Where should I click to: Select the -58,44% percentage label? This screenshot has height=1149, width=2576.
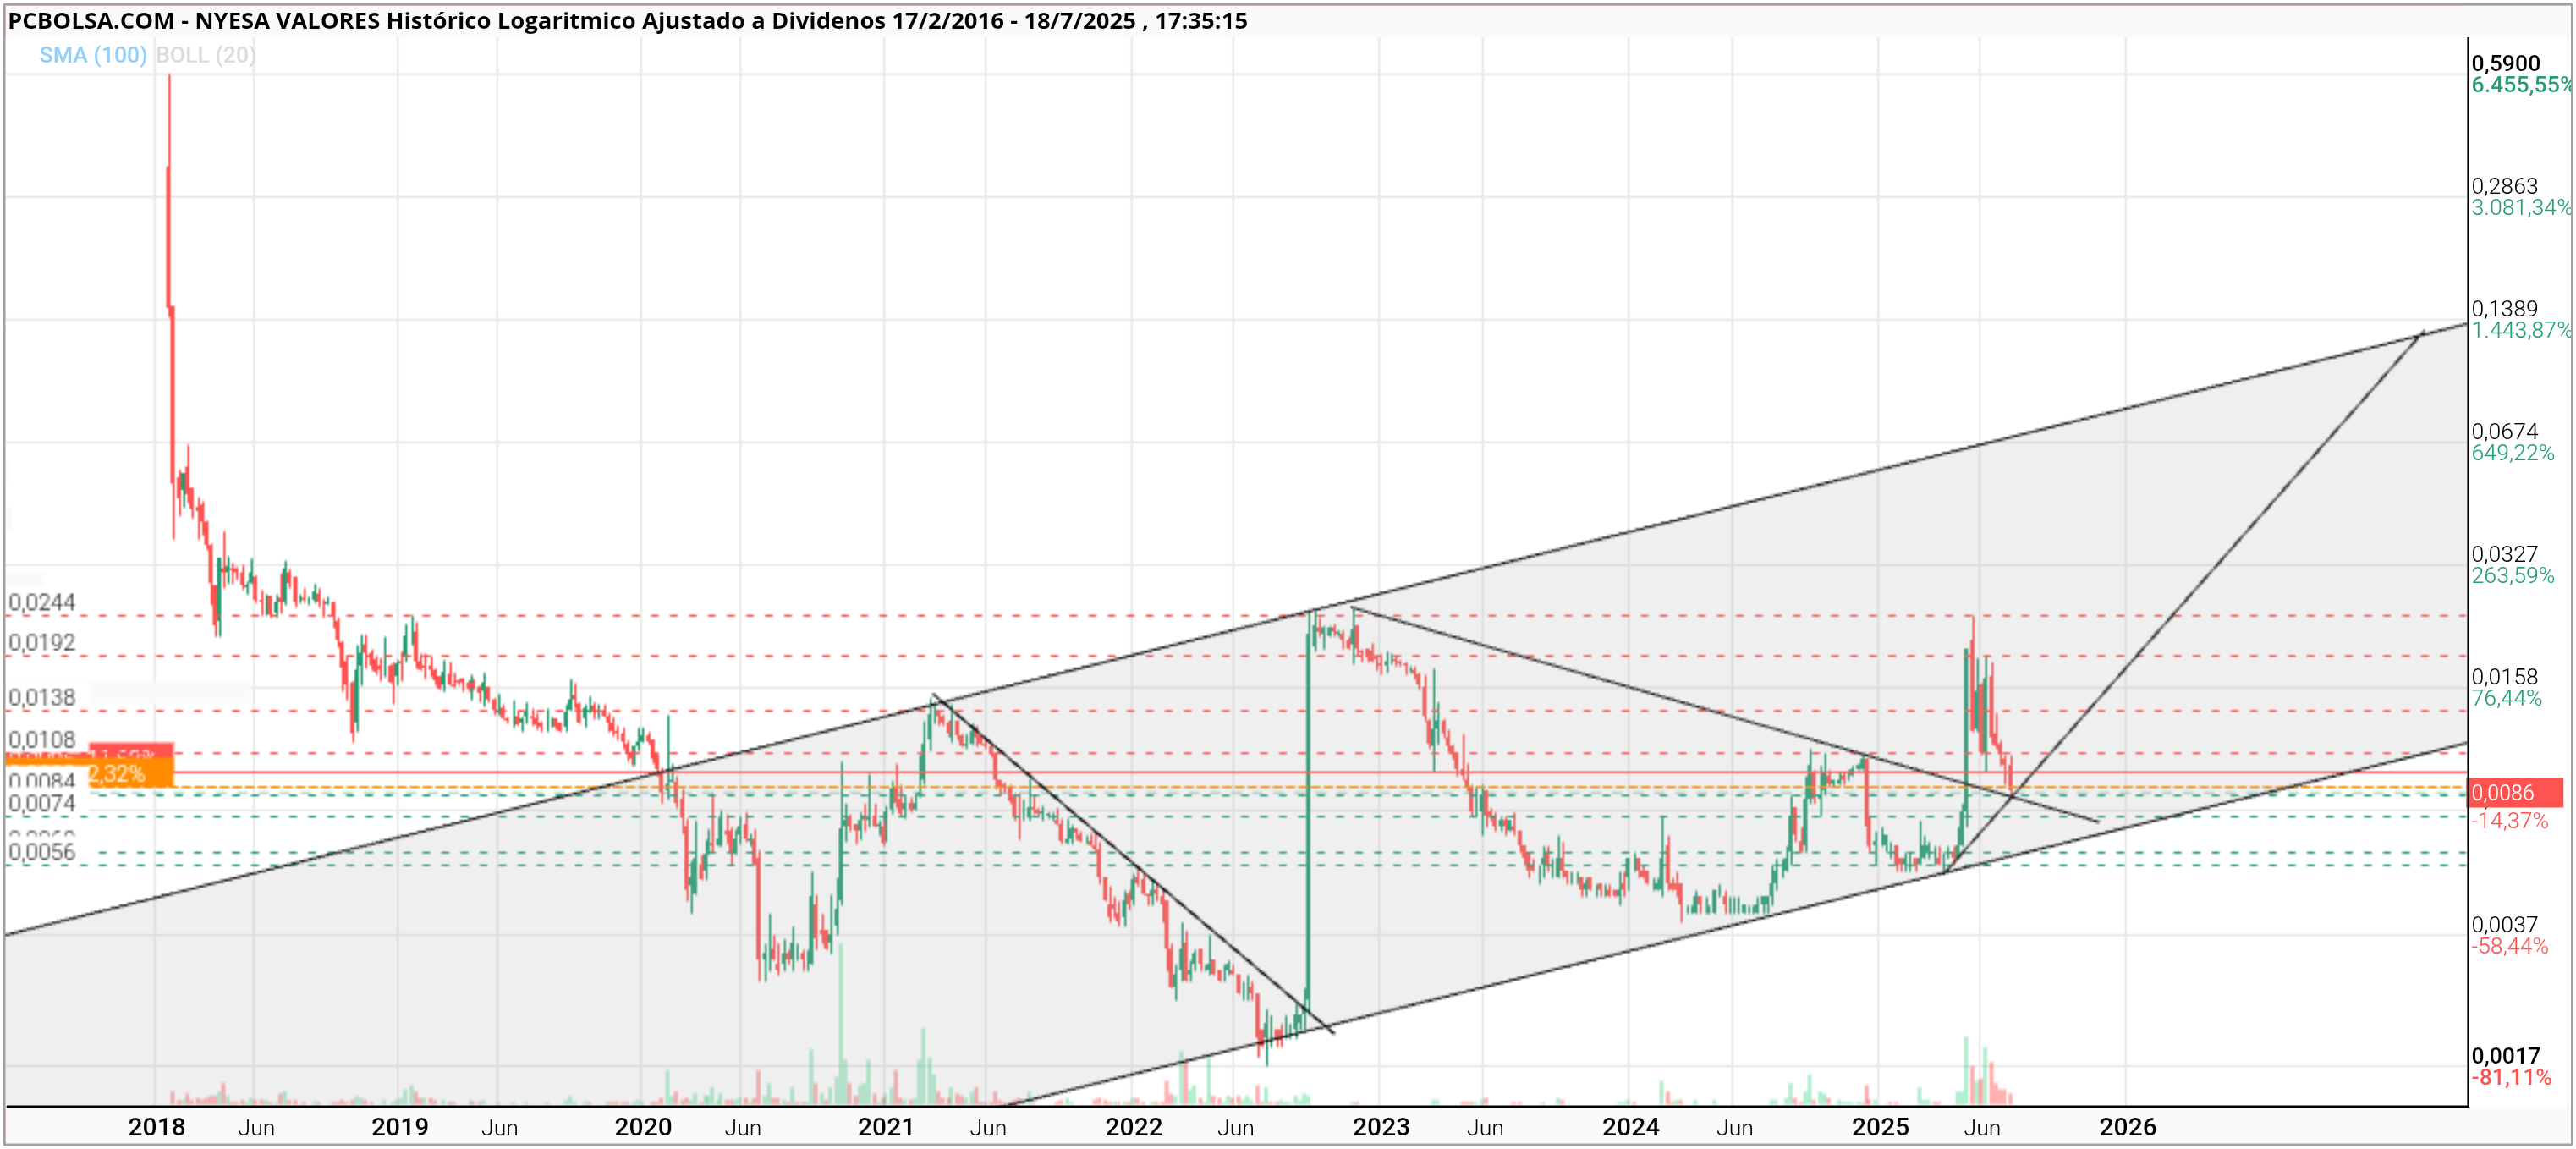(x=2510, y=946)
